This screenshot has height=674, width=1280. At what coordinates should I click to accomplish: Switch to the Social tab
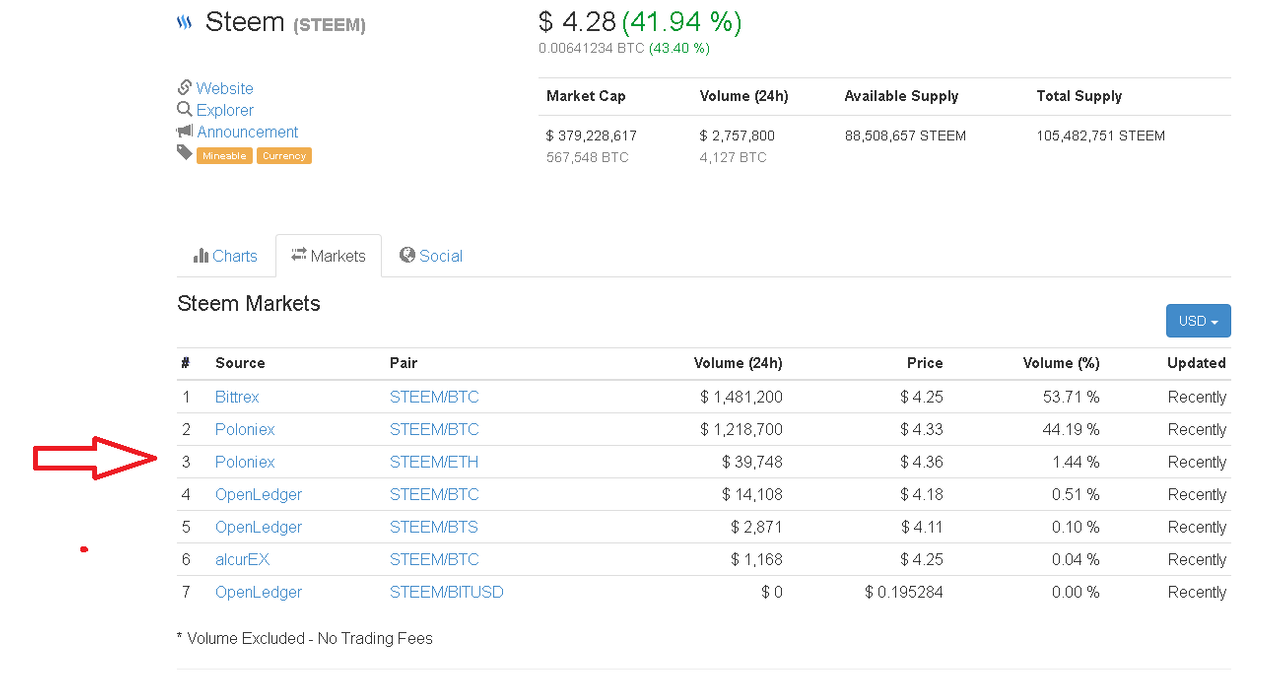(x=431, y=256)
